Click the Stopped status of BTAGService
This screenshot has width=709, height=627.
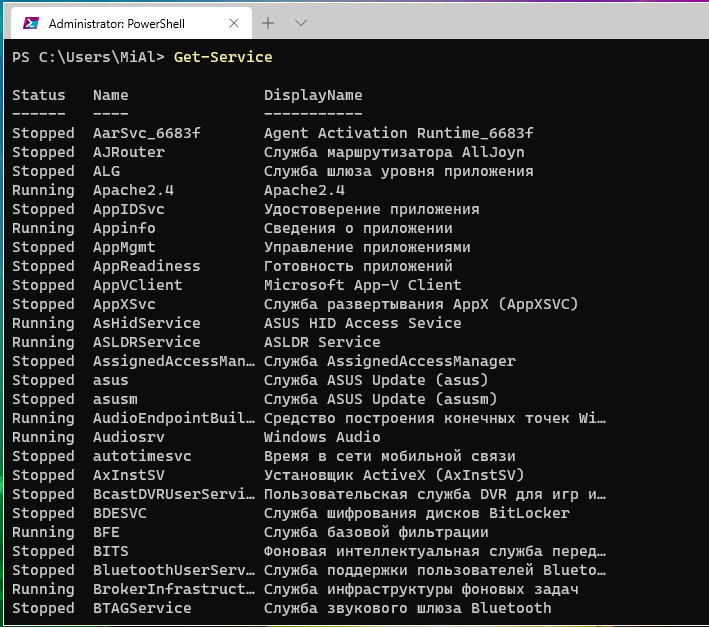(43, 608)
